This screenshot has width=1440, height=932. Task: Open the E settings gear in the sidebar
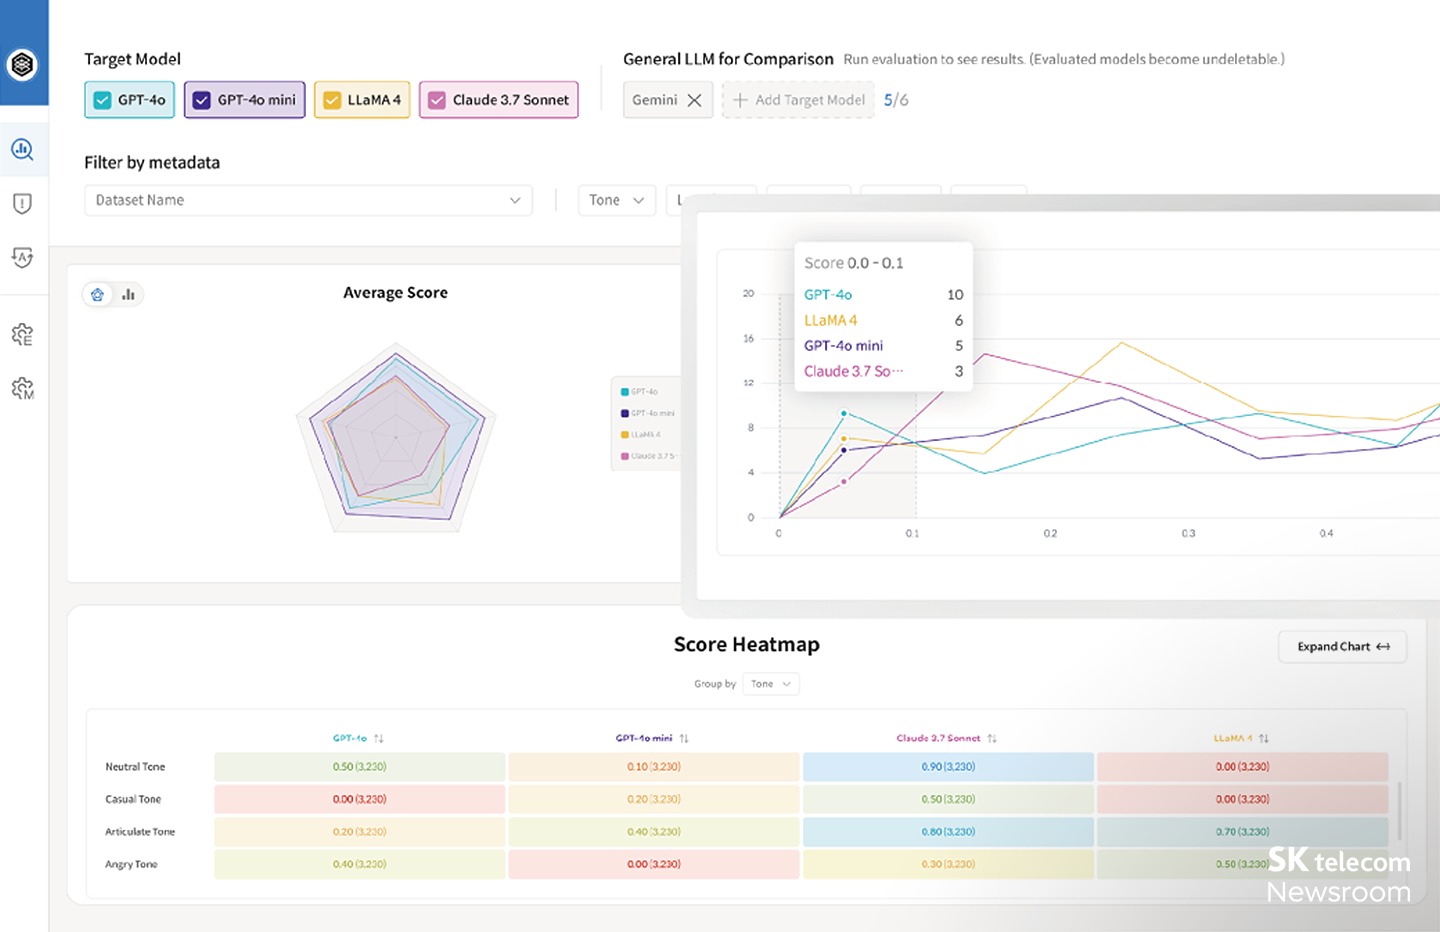tap(23, 334)
